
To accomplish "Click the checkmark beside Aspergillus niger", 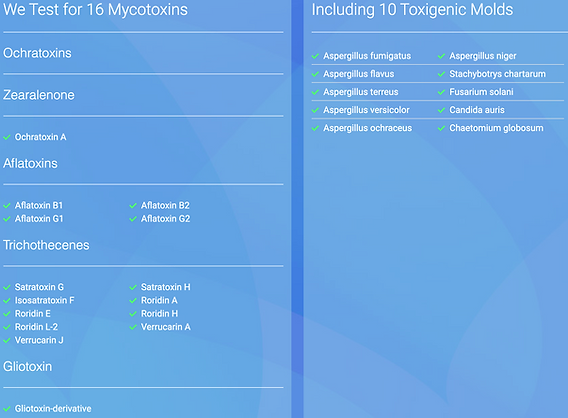I will [441, 56].
